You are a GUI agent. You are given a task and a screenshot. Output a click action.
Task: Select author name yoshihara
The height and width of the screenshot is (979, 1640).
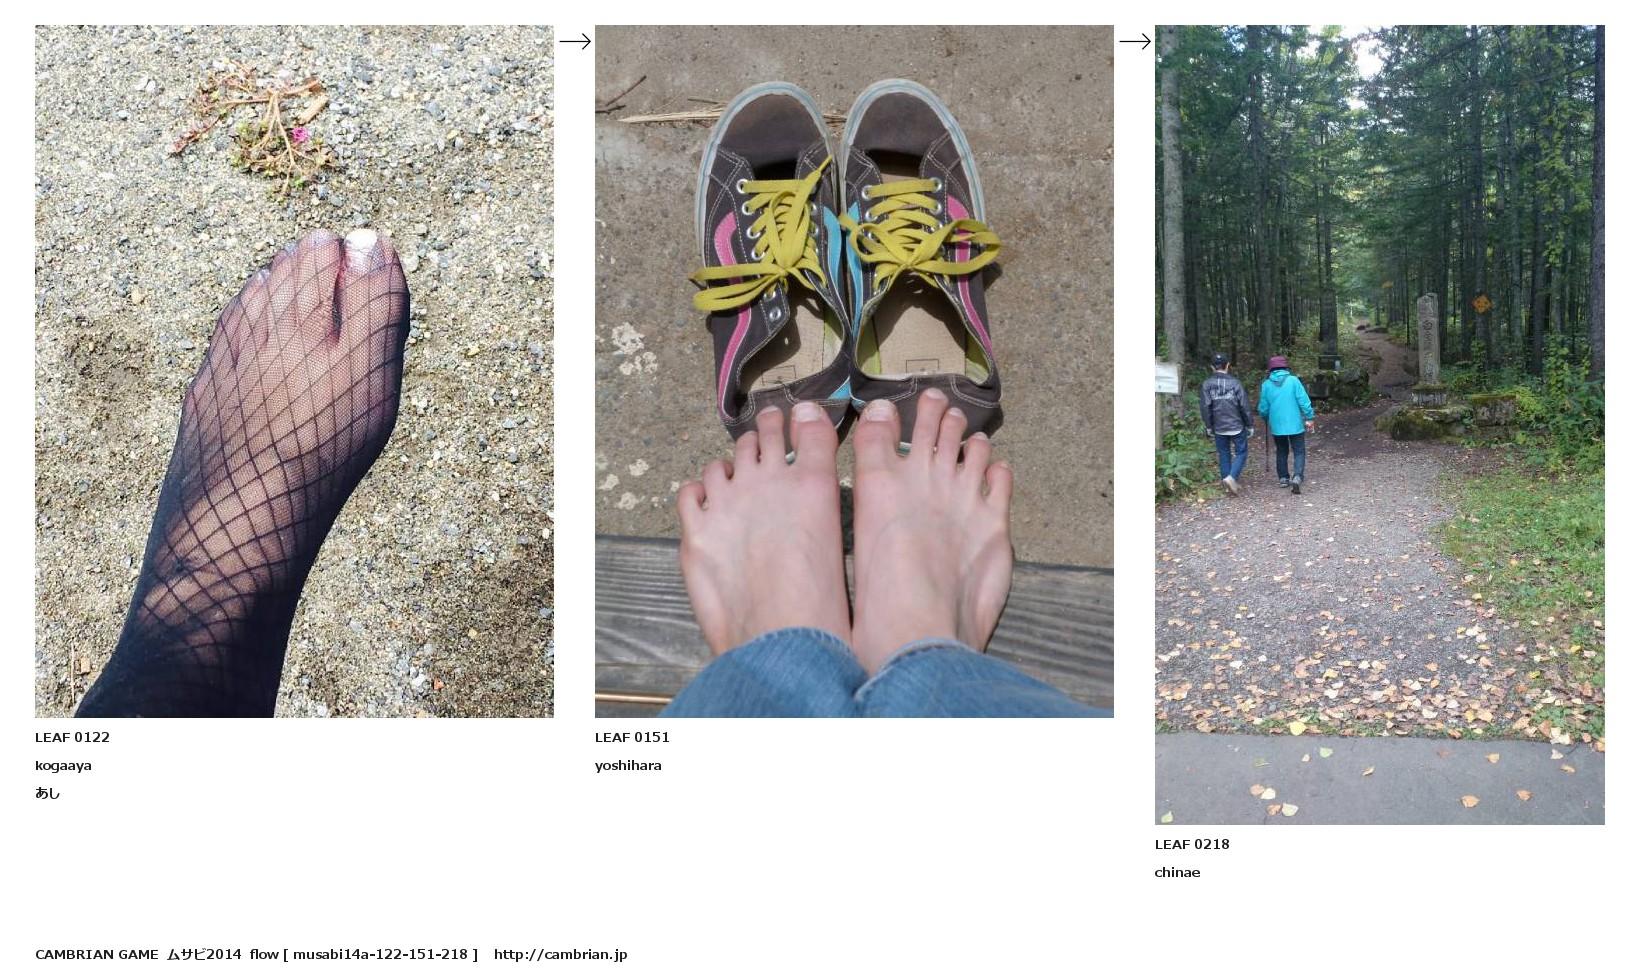click(x=628, y=766)
